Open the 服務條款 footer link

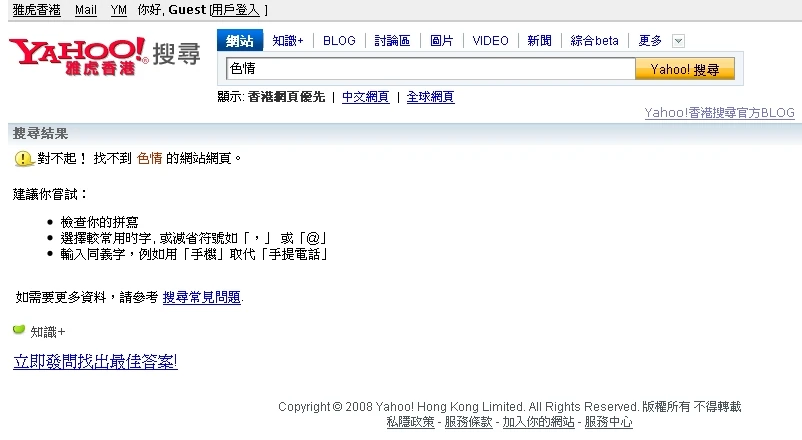[469, 422]
